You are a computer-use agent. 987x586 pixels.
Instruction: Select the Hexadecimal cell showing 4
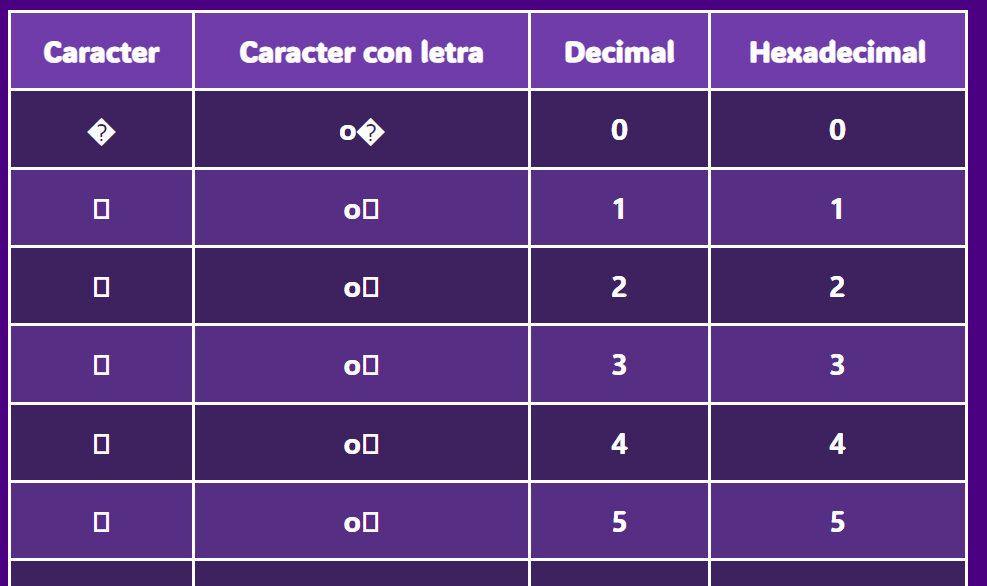pos(837,443)
